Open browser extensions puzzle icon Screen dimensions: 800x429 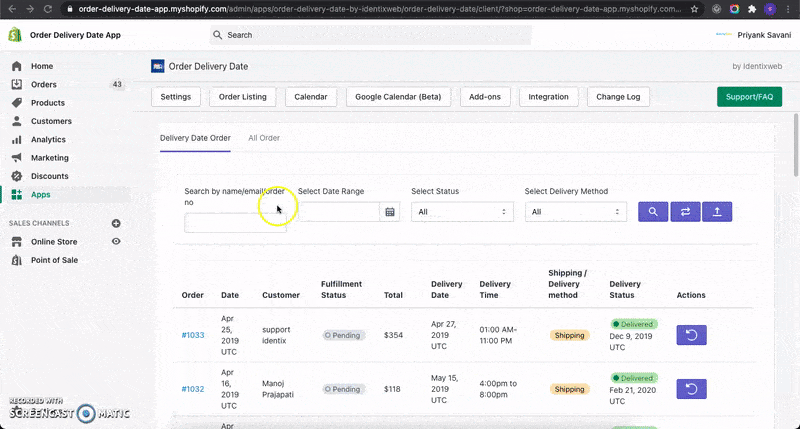pos(752,9)
